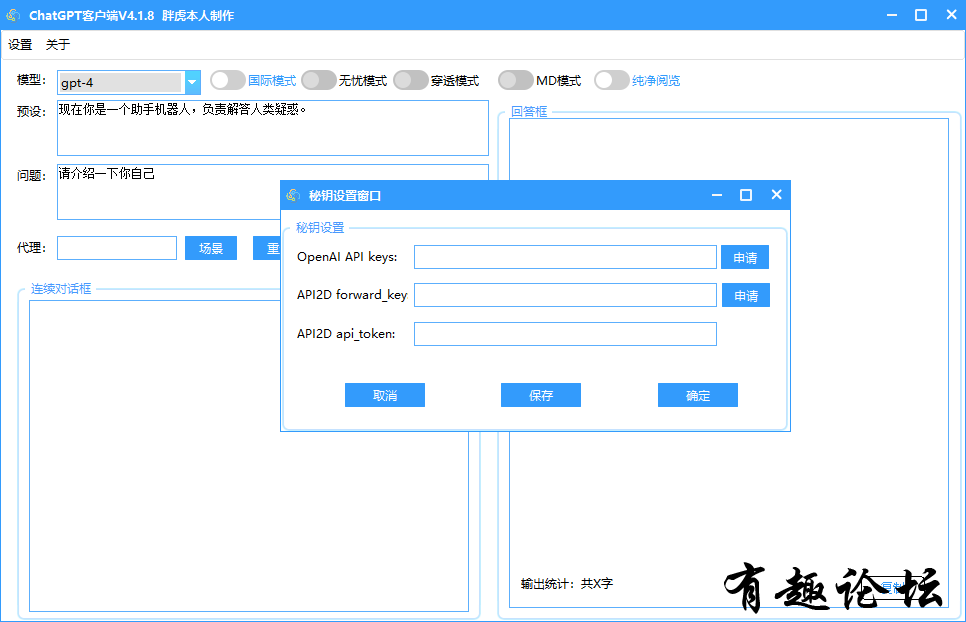Click the 输出统计：共X字 status text
Screen dimensions: 966x622
pos(567,583)
